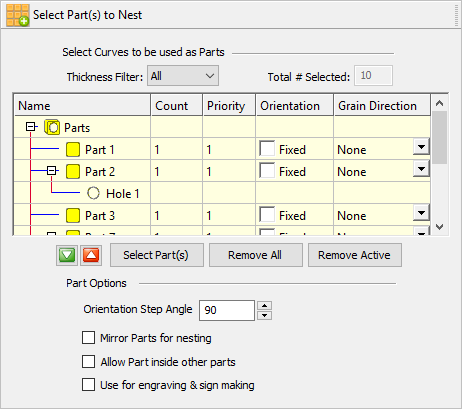The width and height of the screenshot is (462, 409).
Task: Click the Orientation Step Angle input field
Action: (227, 310)
